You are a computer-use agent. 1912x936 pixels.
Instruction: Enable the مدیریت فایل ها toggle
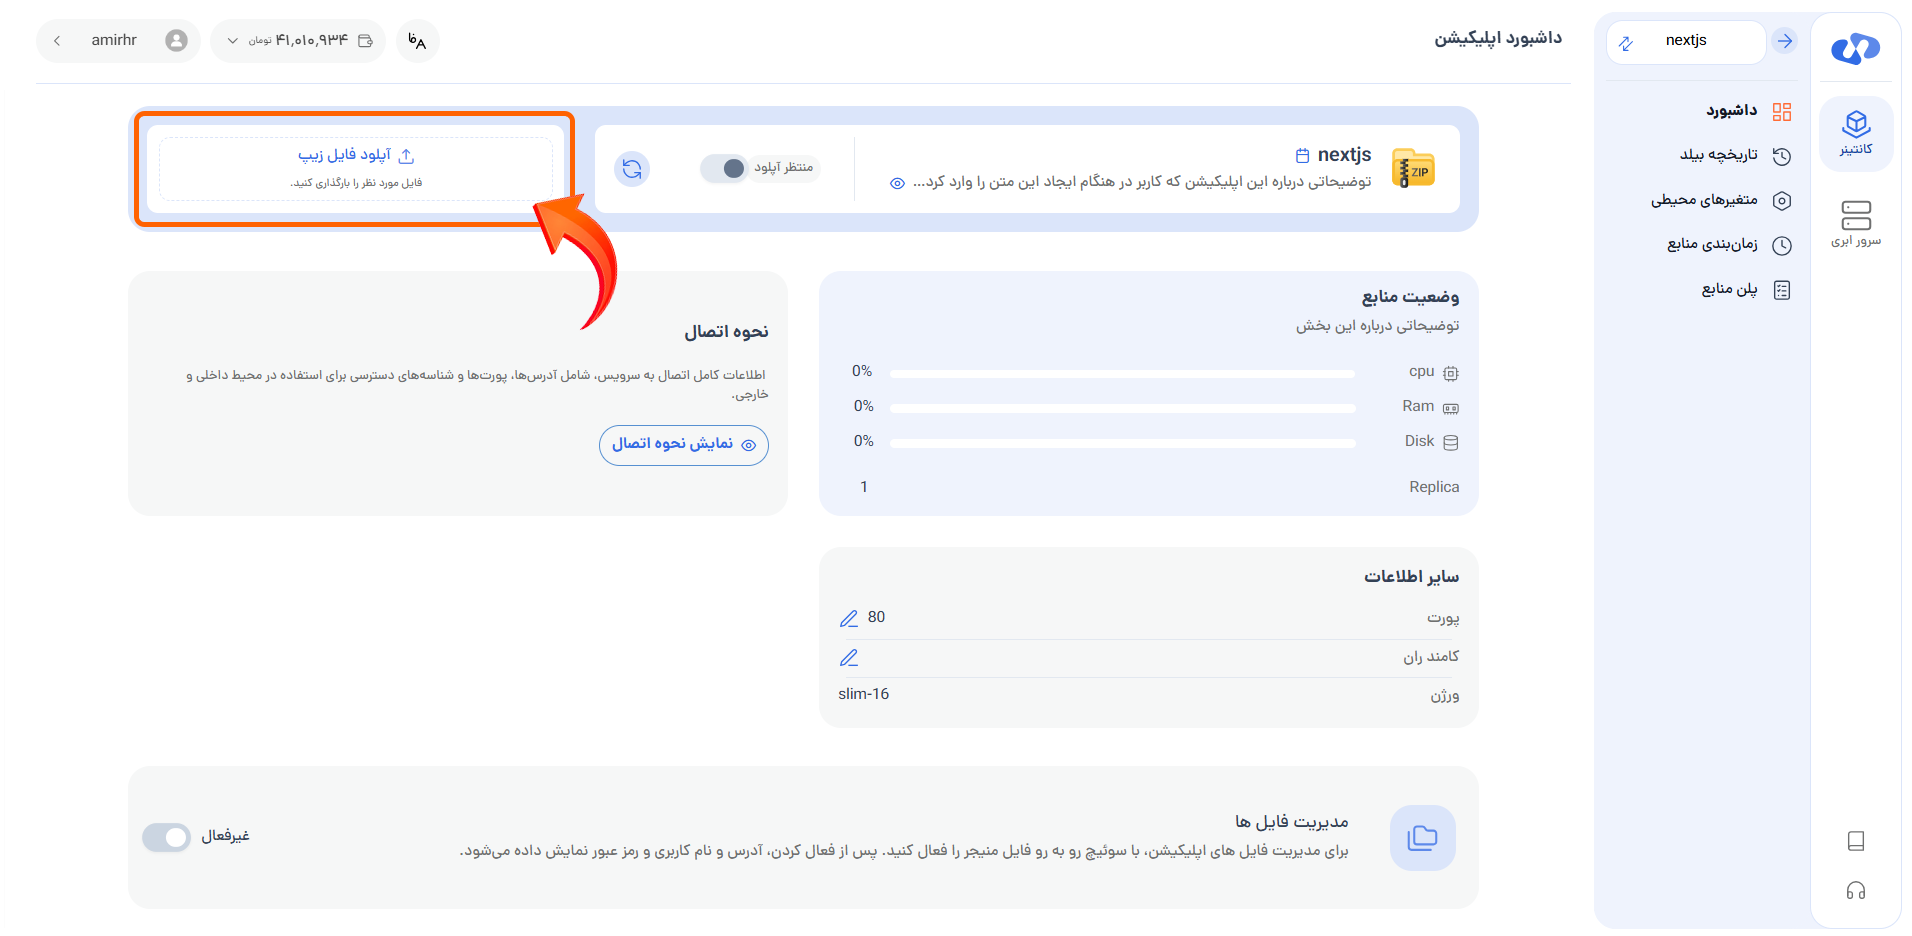(x=166, y=837)
